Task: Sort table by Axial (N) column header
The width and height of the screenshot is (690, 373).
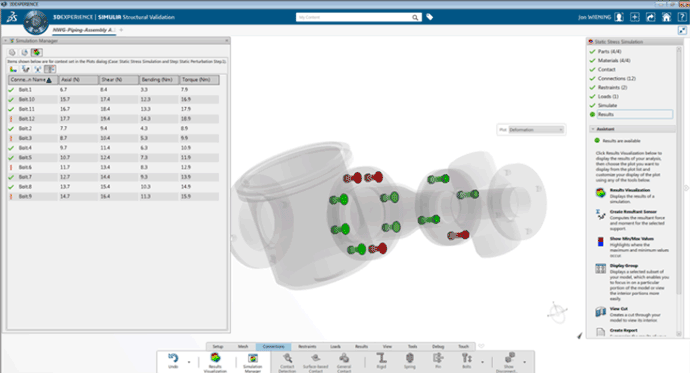Action: (x=79, y=80)
